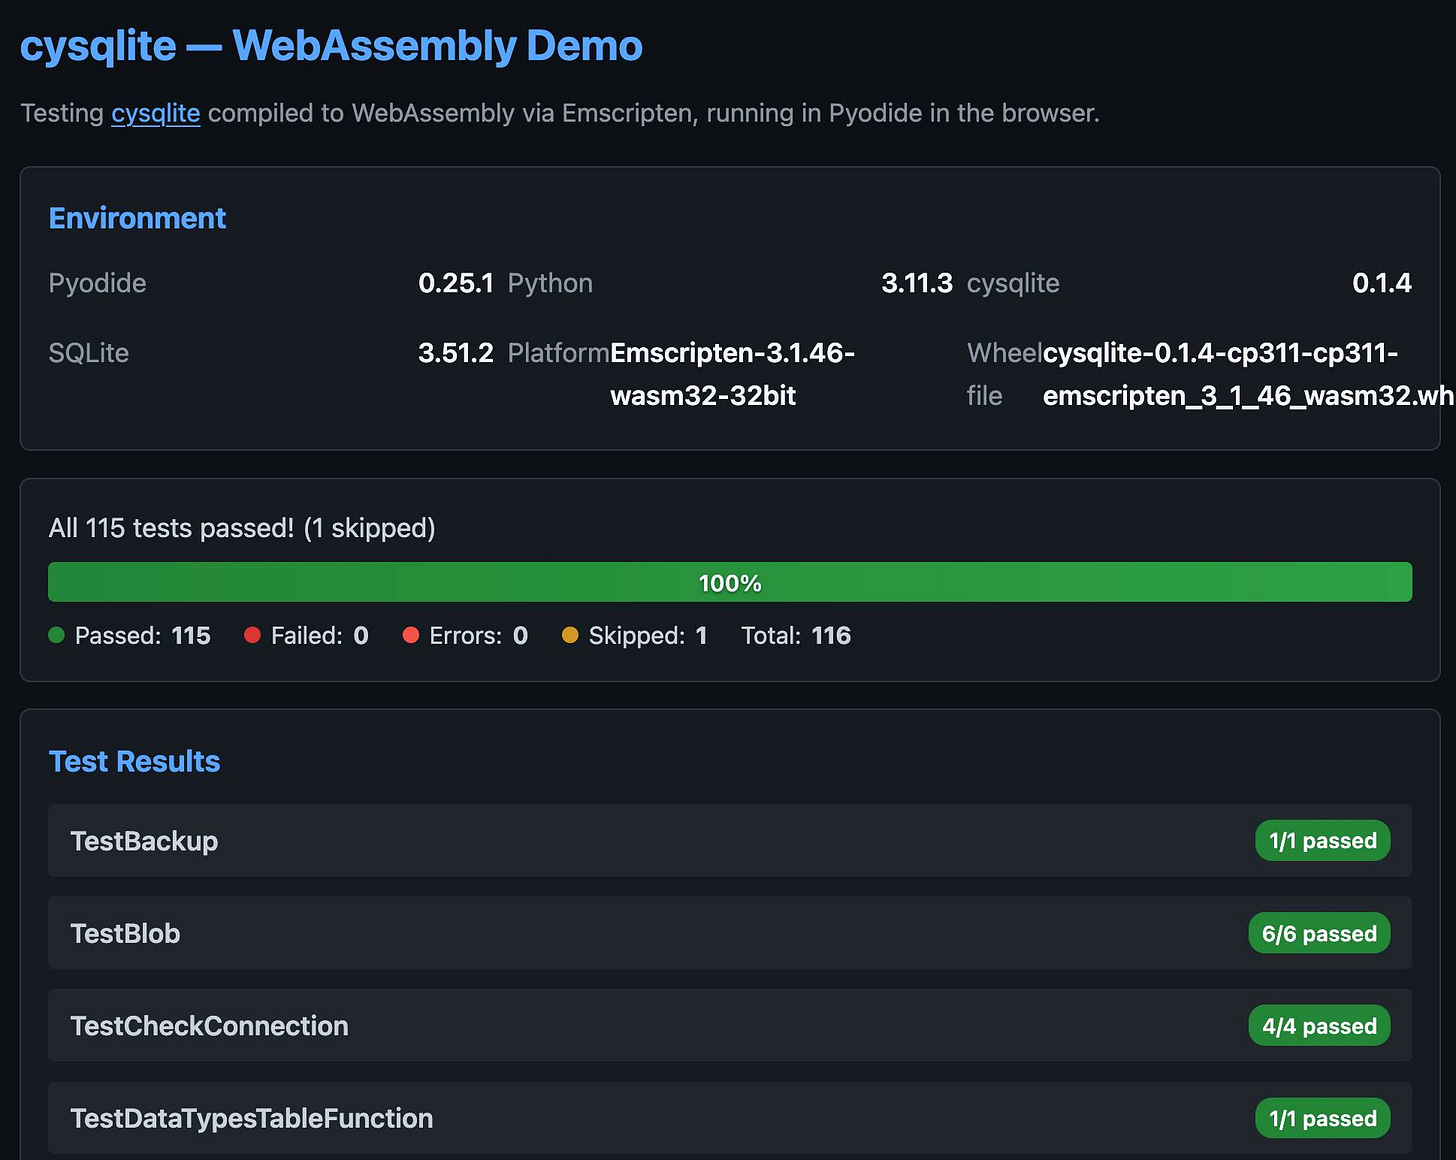Click the red Failed status dot

click(x=252, y=635)
